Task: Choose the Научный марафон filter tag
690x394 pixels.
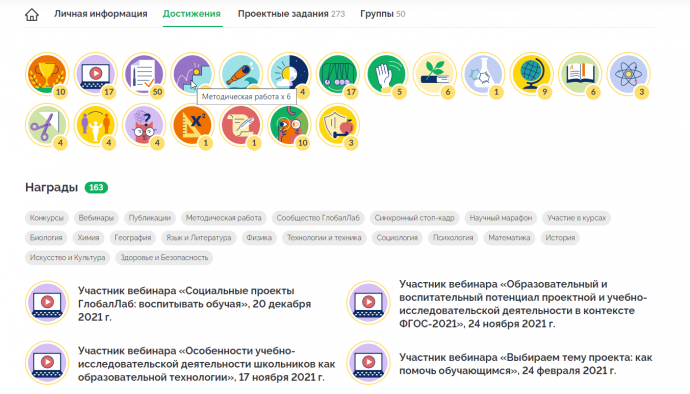Action: tap(501, 218)
